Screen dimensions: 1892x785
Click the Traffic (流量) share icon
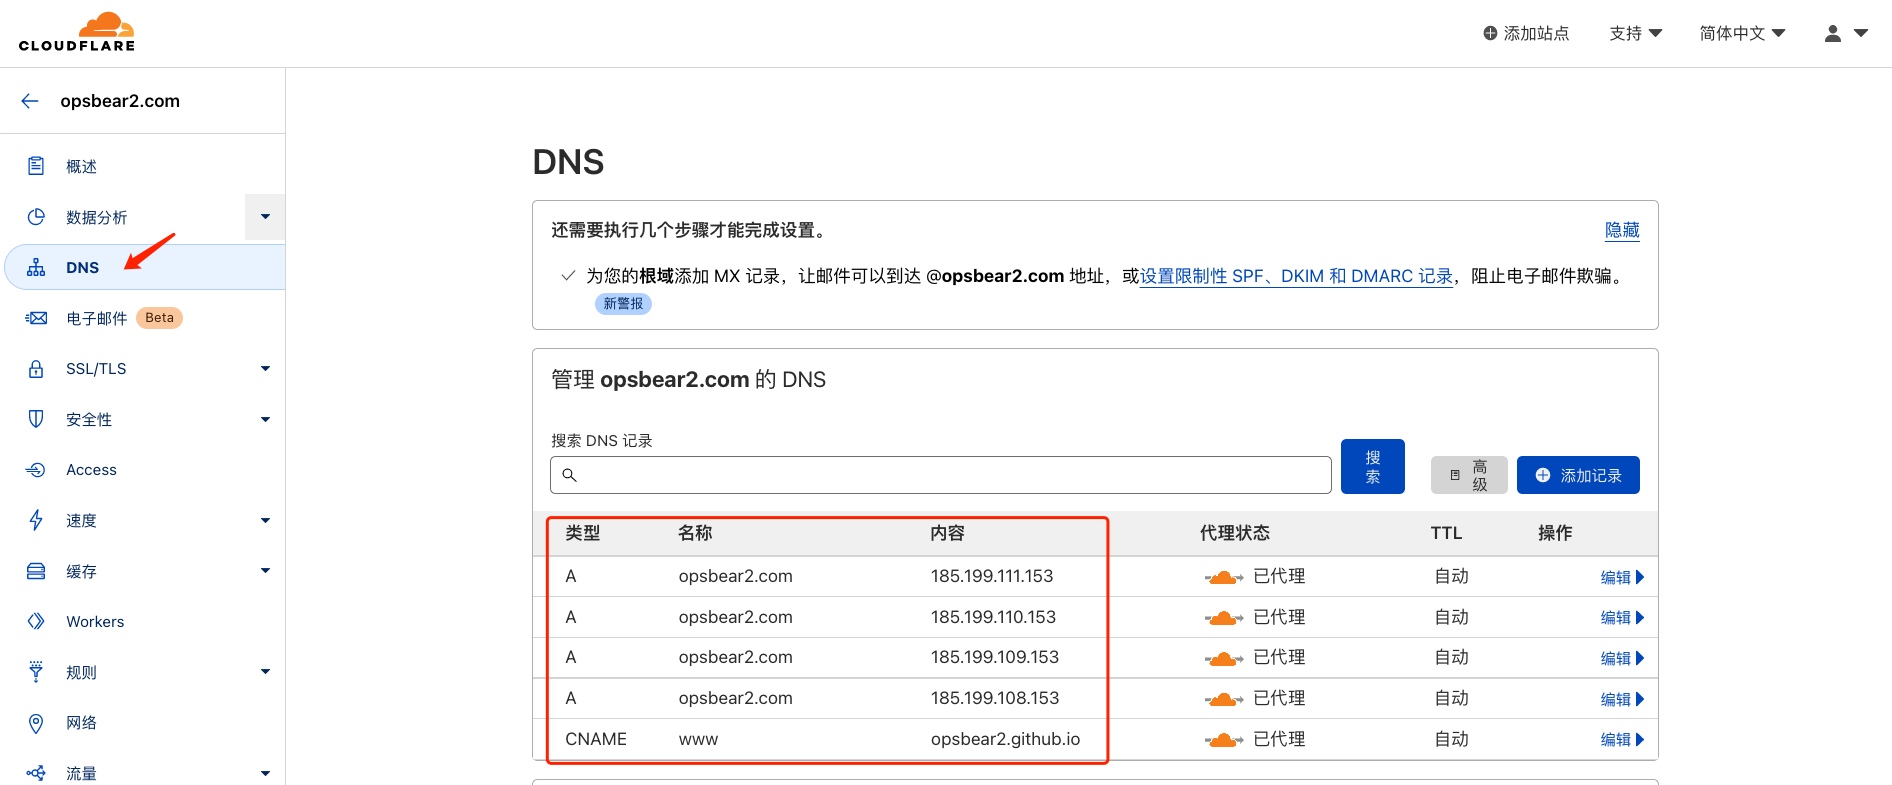(x=36, y=773)
